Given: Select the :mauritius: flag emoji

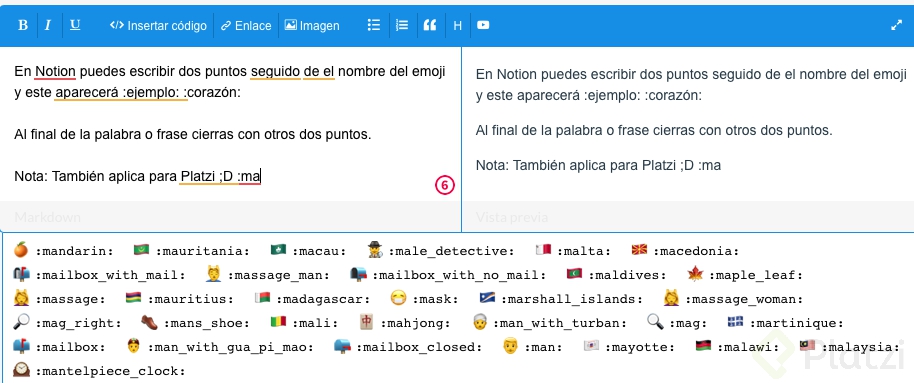Looking at the screenshot, I should click(x=180, y=299).
